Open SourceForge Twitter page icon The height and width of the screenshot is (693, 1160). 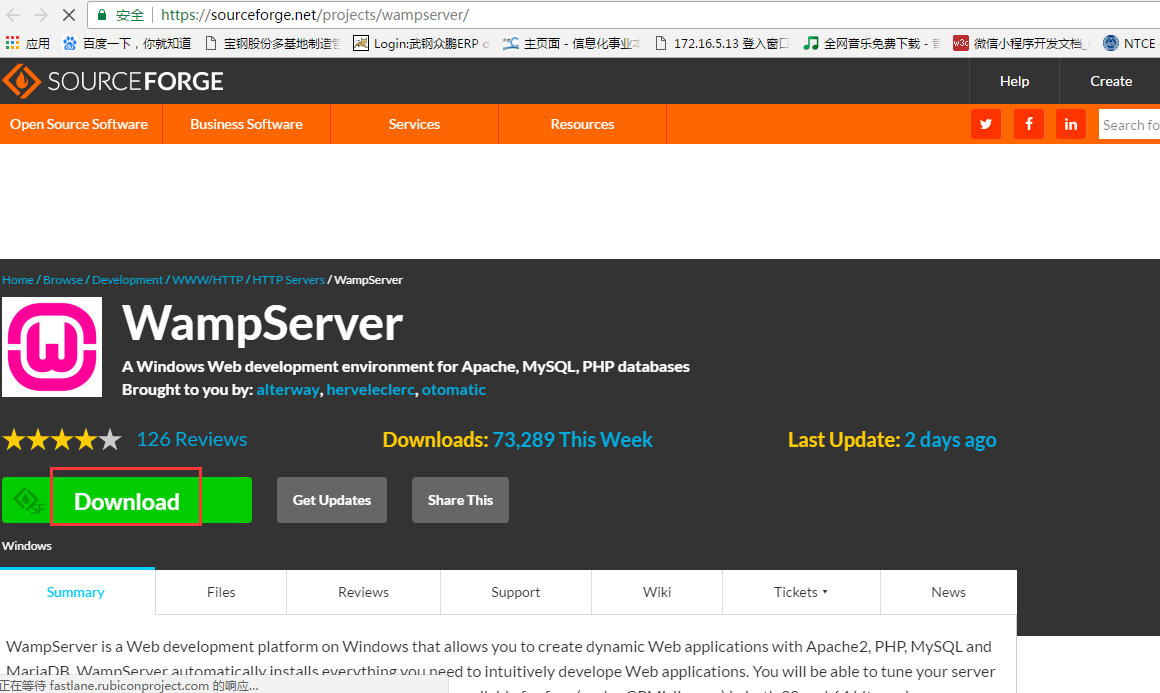tap(985, 124)
